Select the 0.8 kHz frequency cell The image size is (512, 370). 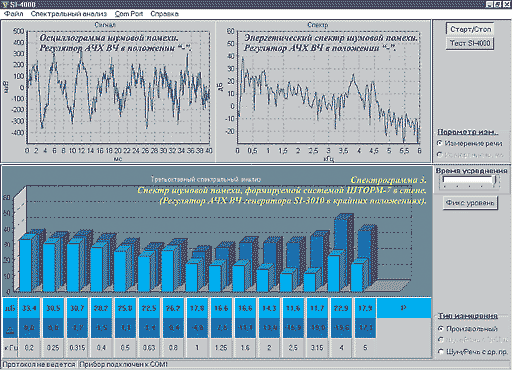(173, 348)
